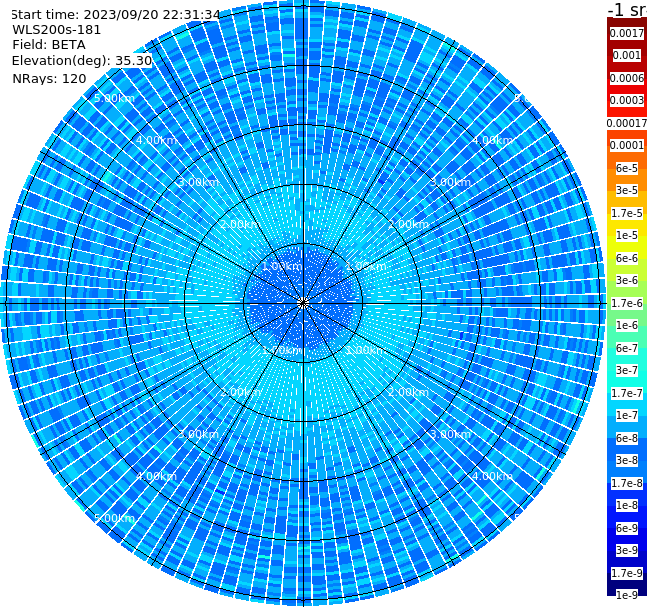Click the lower-left 2.00km range label
Screen dimensions: 647x607
pos(241,392)
